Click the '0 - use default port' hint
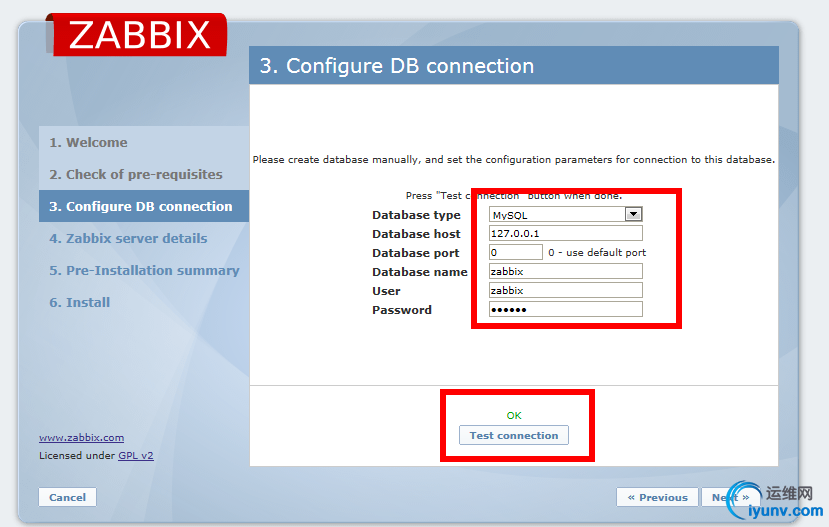 coord(597,253)
